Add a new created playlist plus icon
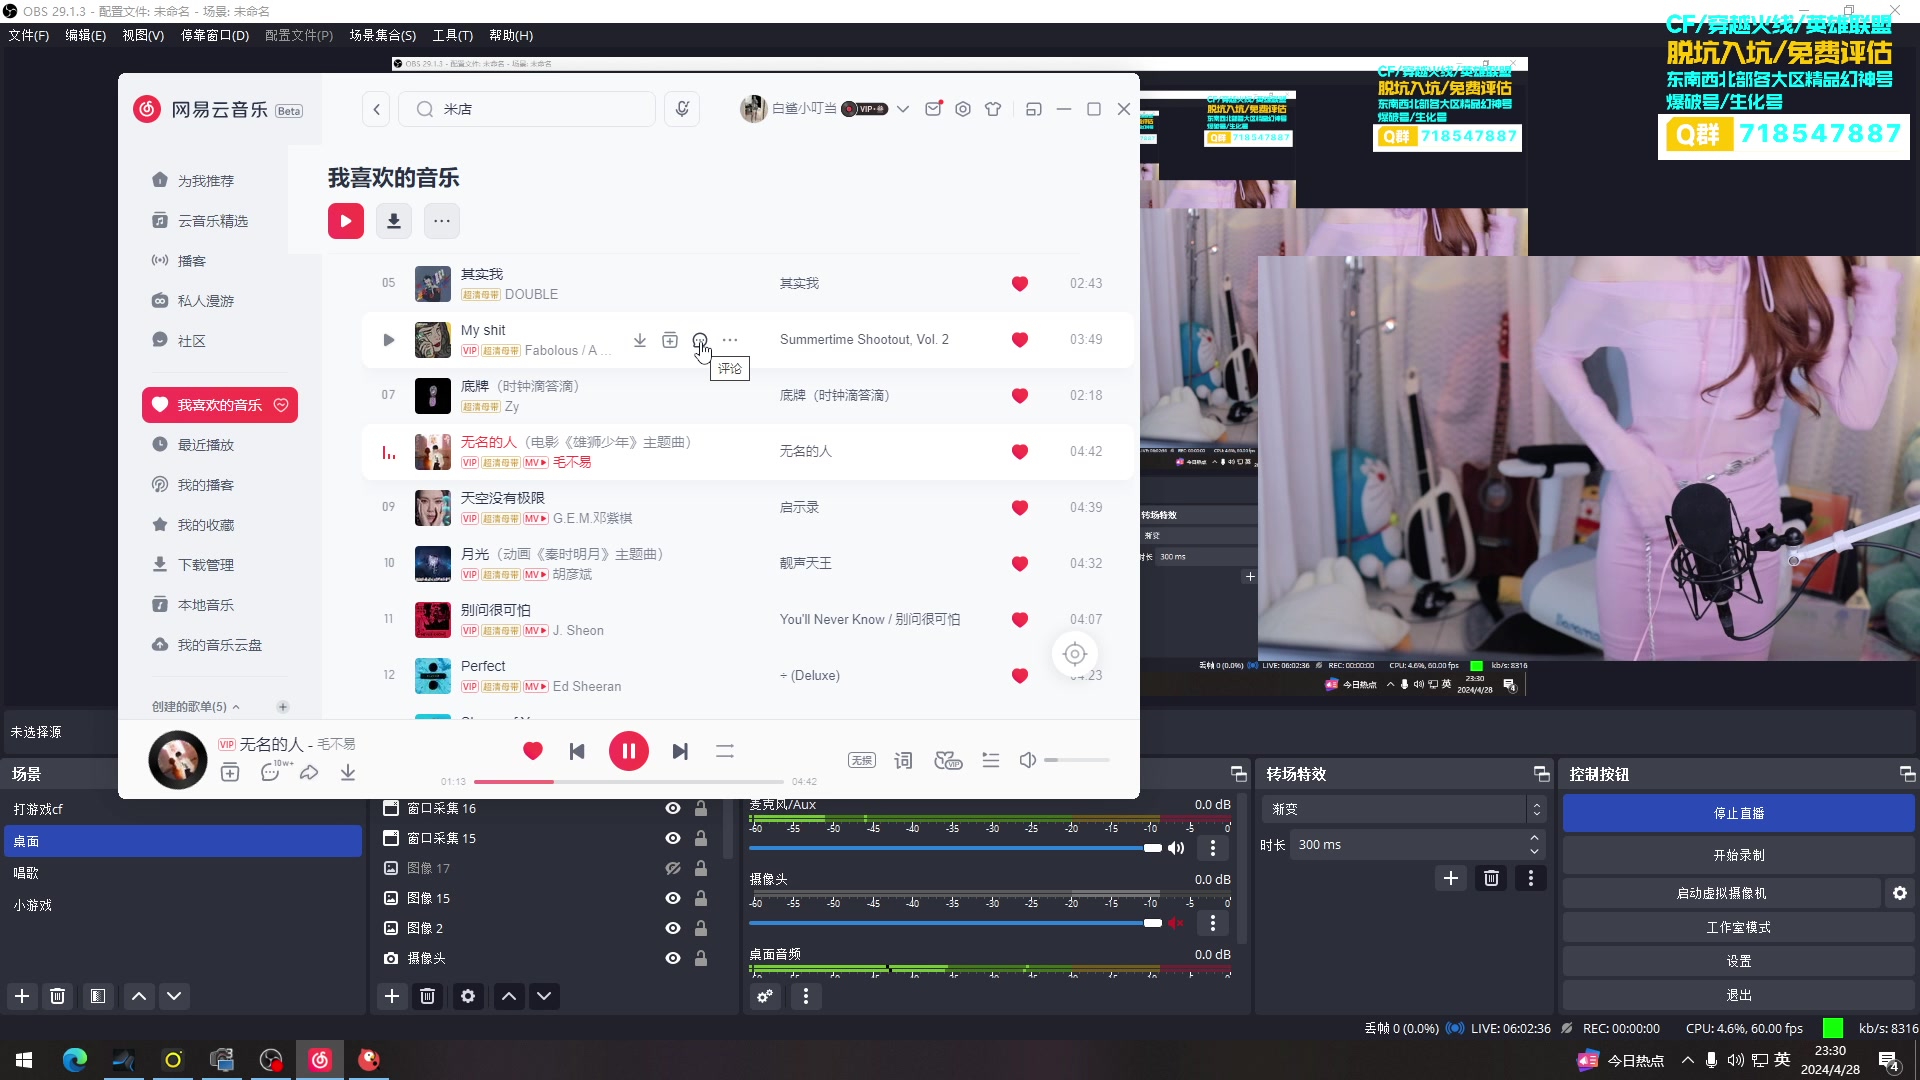The width and height of the screenshot is (1920, 1080). pyautogui.click(x=283, y=707)
